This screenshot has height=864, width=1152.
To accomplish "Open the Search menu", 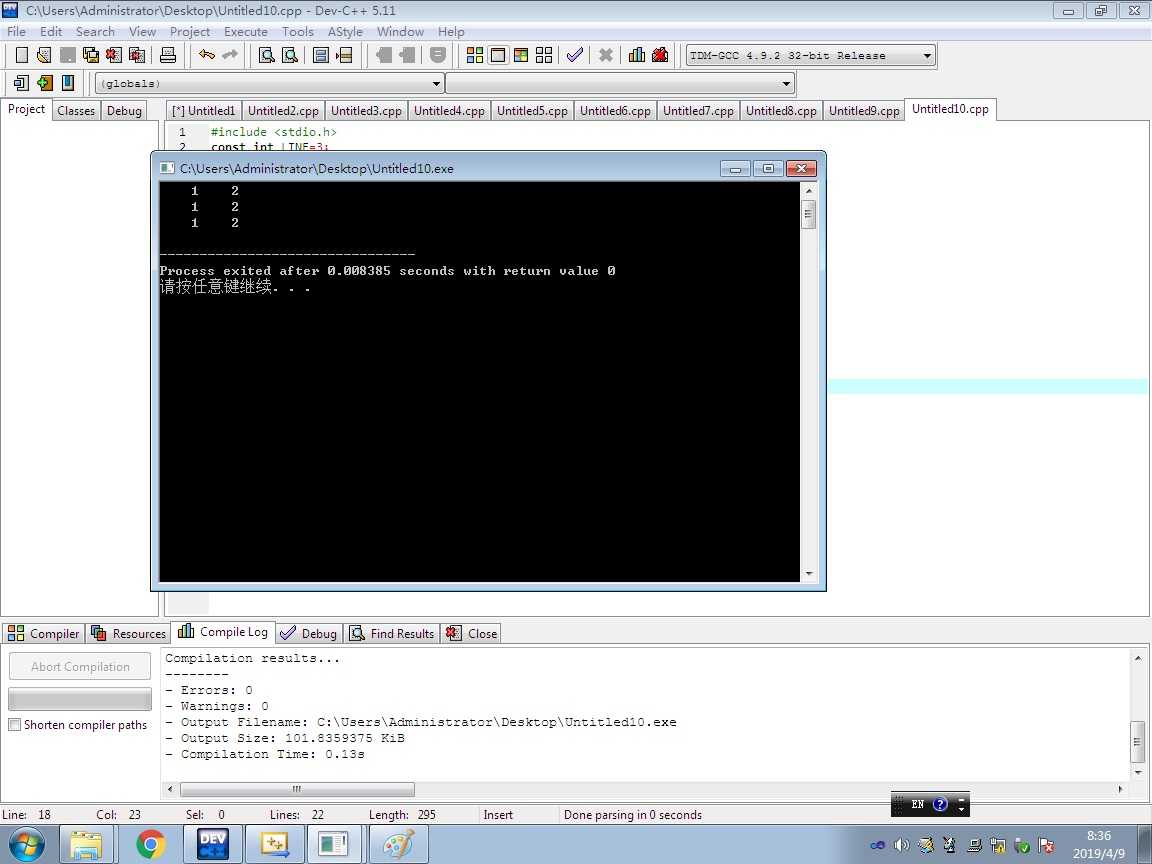I will pos(95,32).
